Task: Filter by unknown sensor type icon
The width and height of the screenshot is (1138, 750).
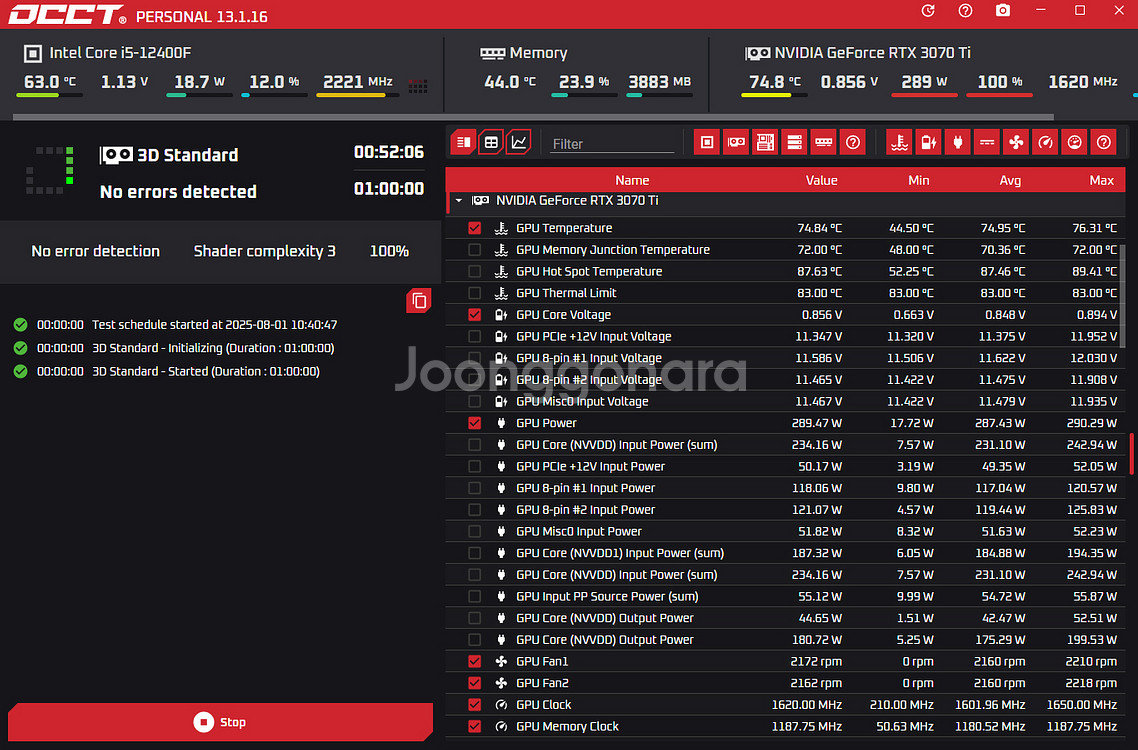Action: pyautogui.click(x=1103, y=142)
